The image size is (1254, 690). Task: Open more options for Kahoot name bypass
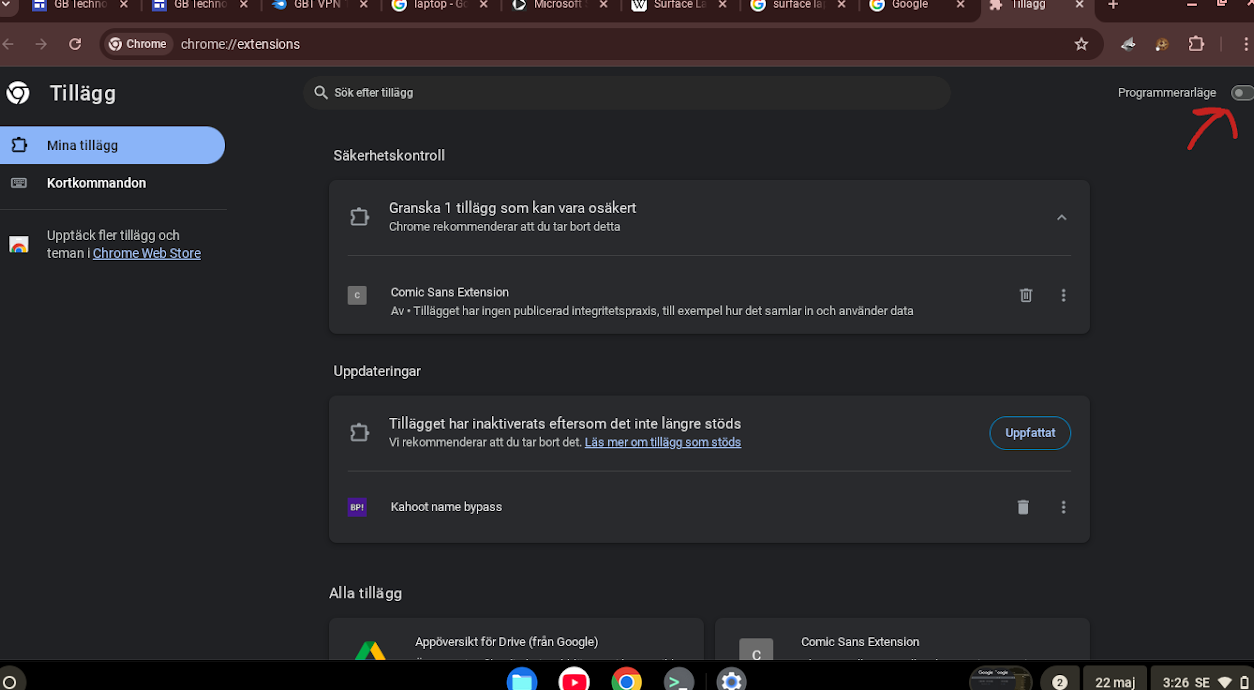click(1063, 507)
